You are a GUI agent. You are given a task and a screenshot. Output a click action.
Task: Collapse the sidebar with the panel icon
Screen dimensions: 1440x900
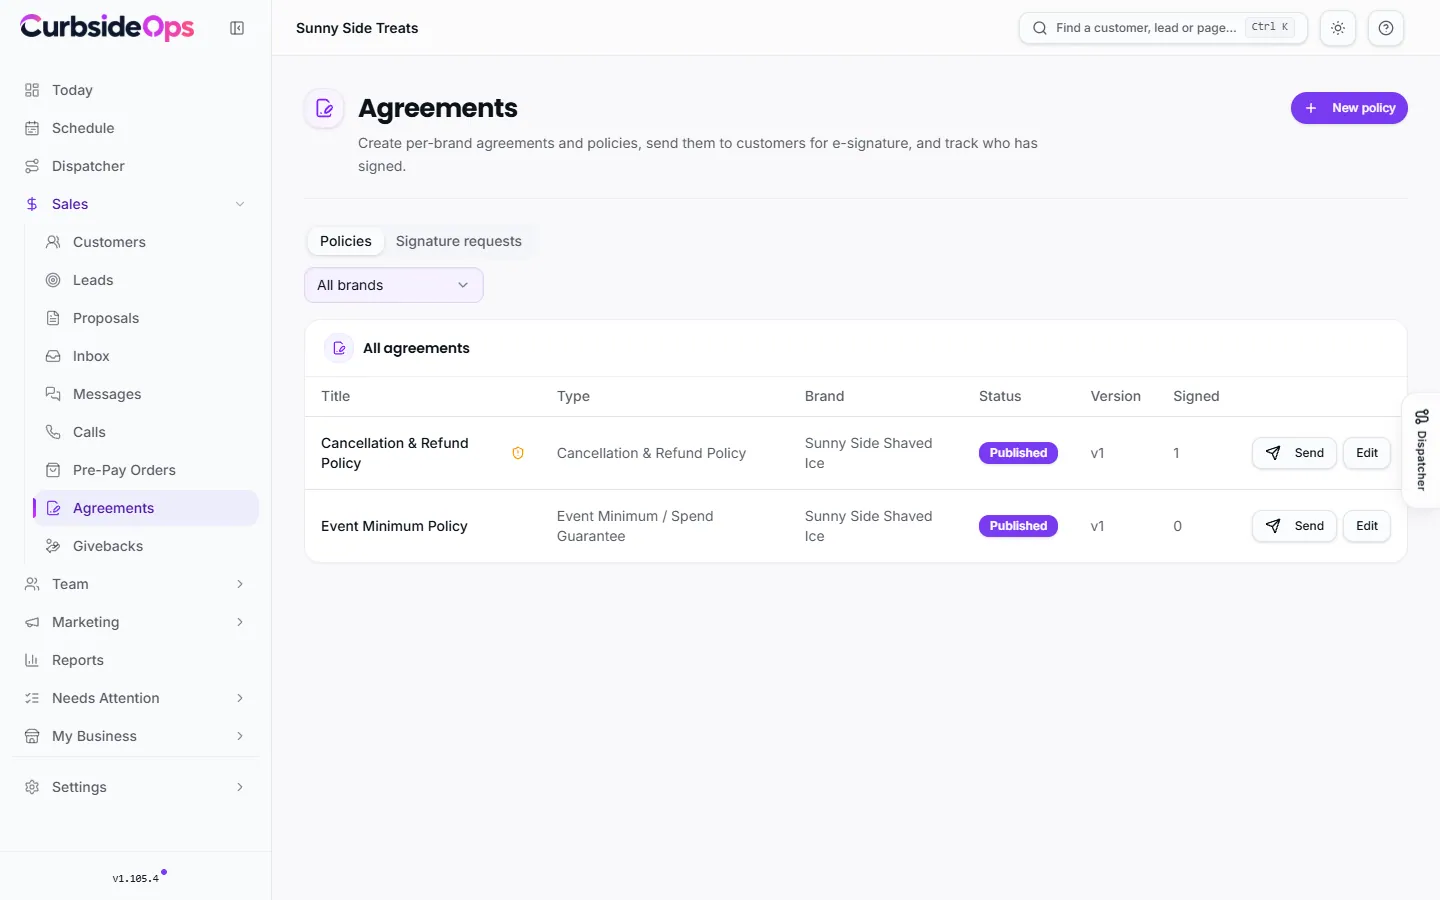click(x=237, y=28)
